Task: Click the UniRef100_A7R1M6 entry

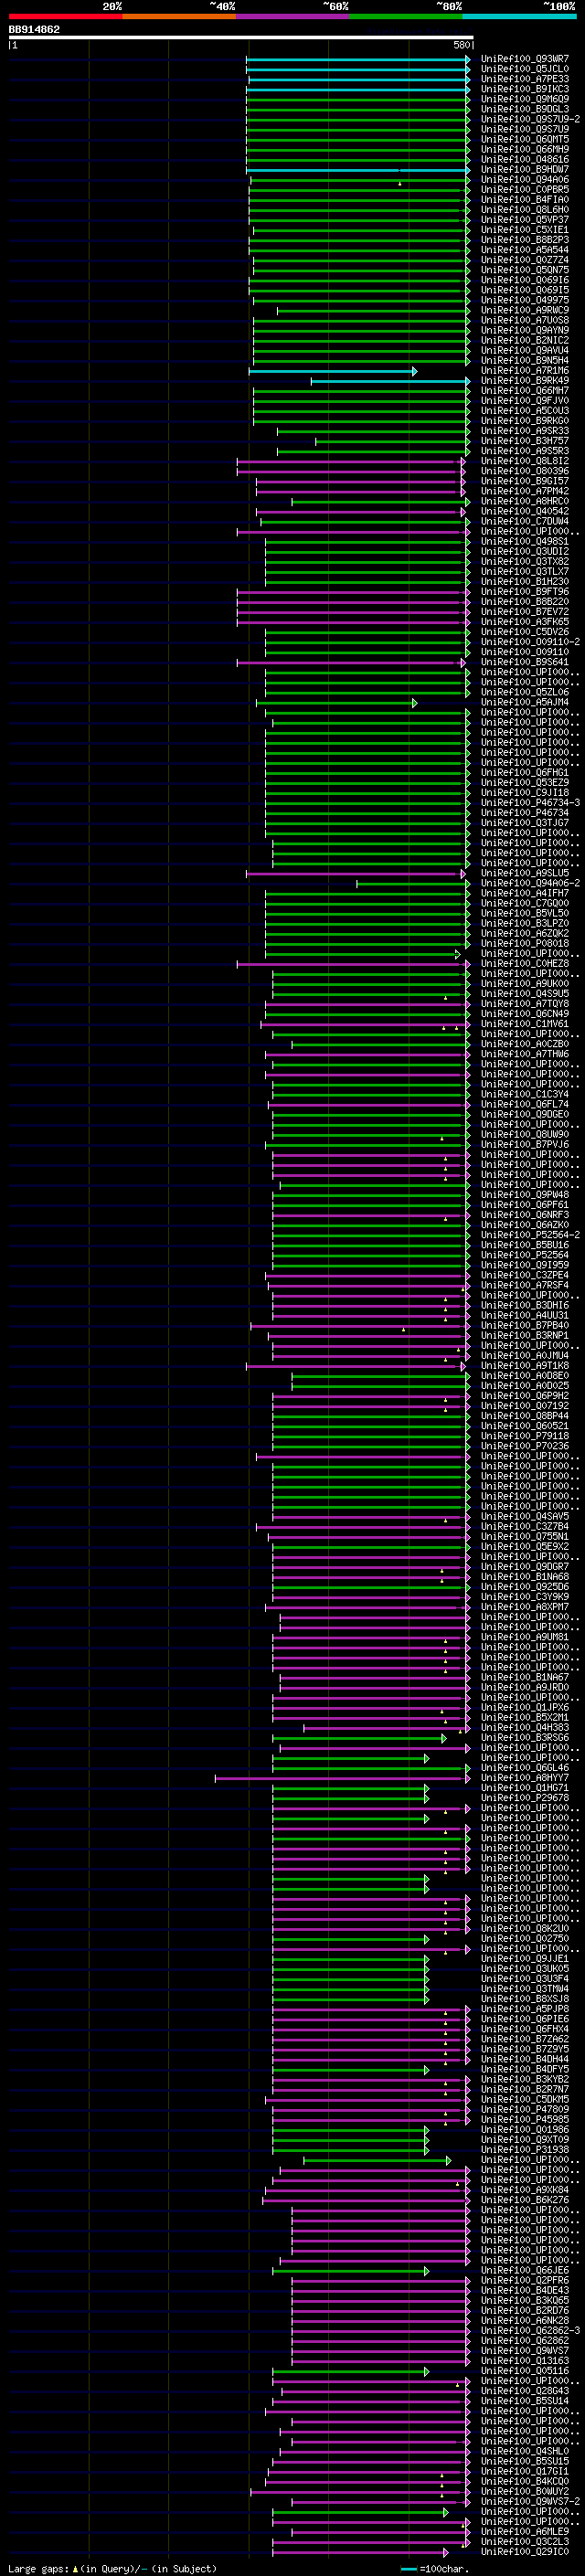Action: [524, 370]
